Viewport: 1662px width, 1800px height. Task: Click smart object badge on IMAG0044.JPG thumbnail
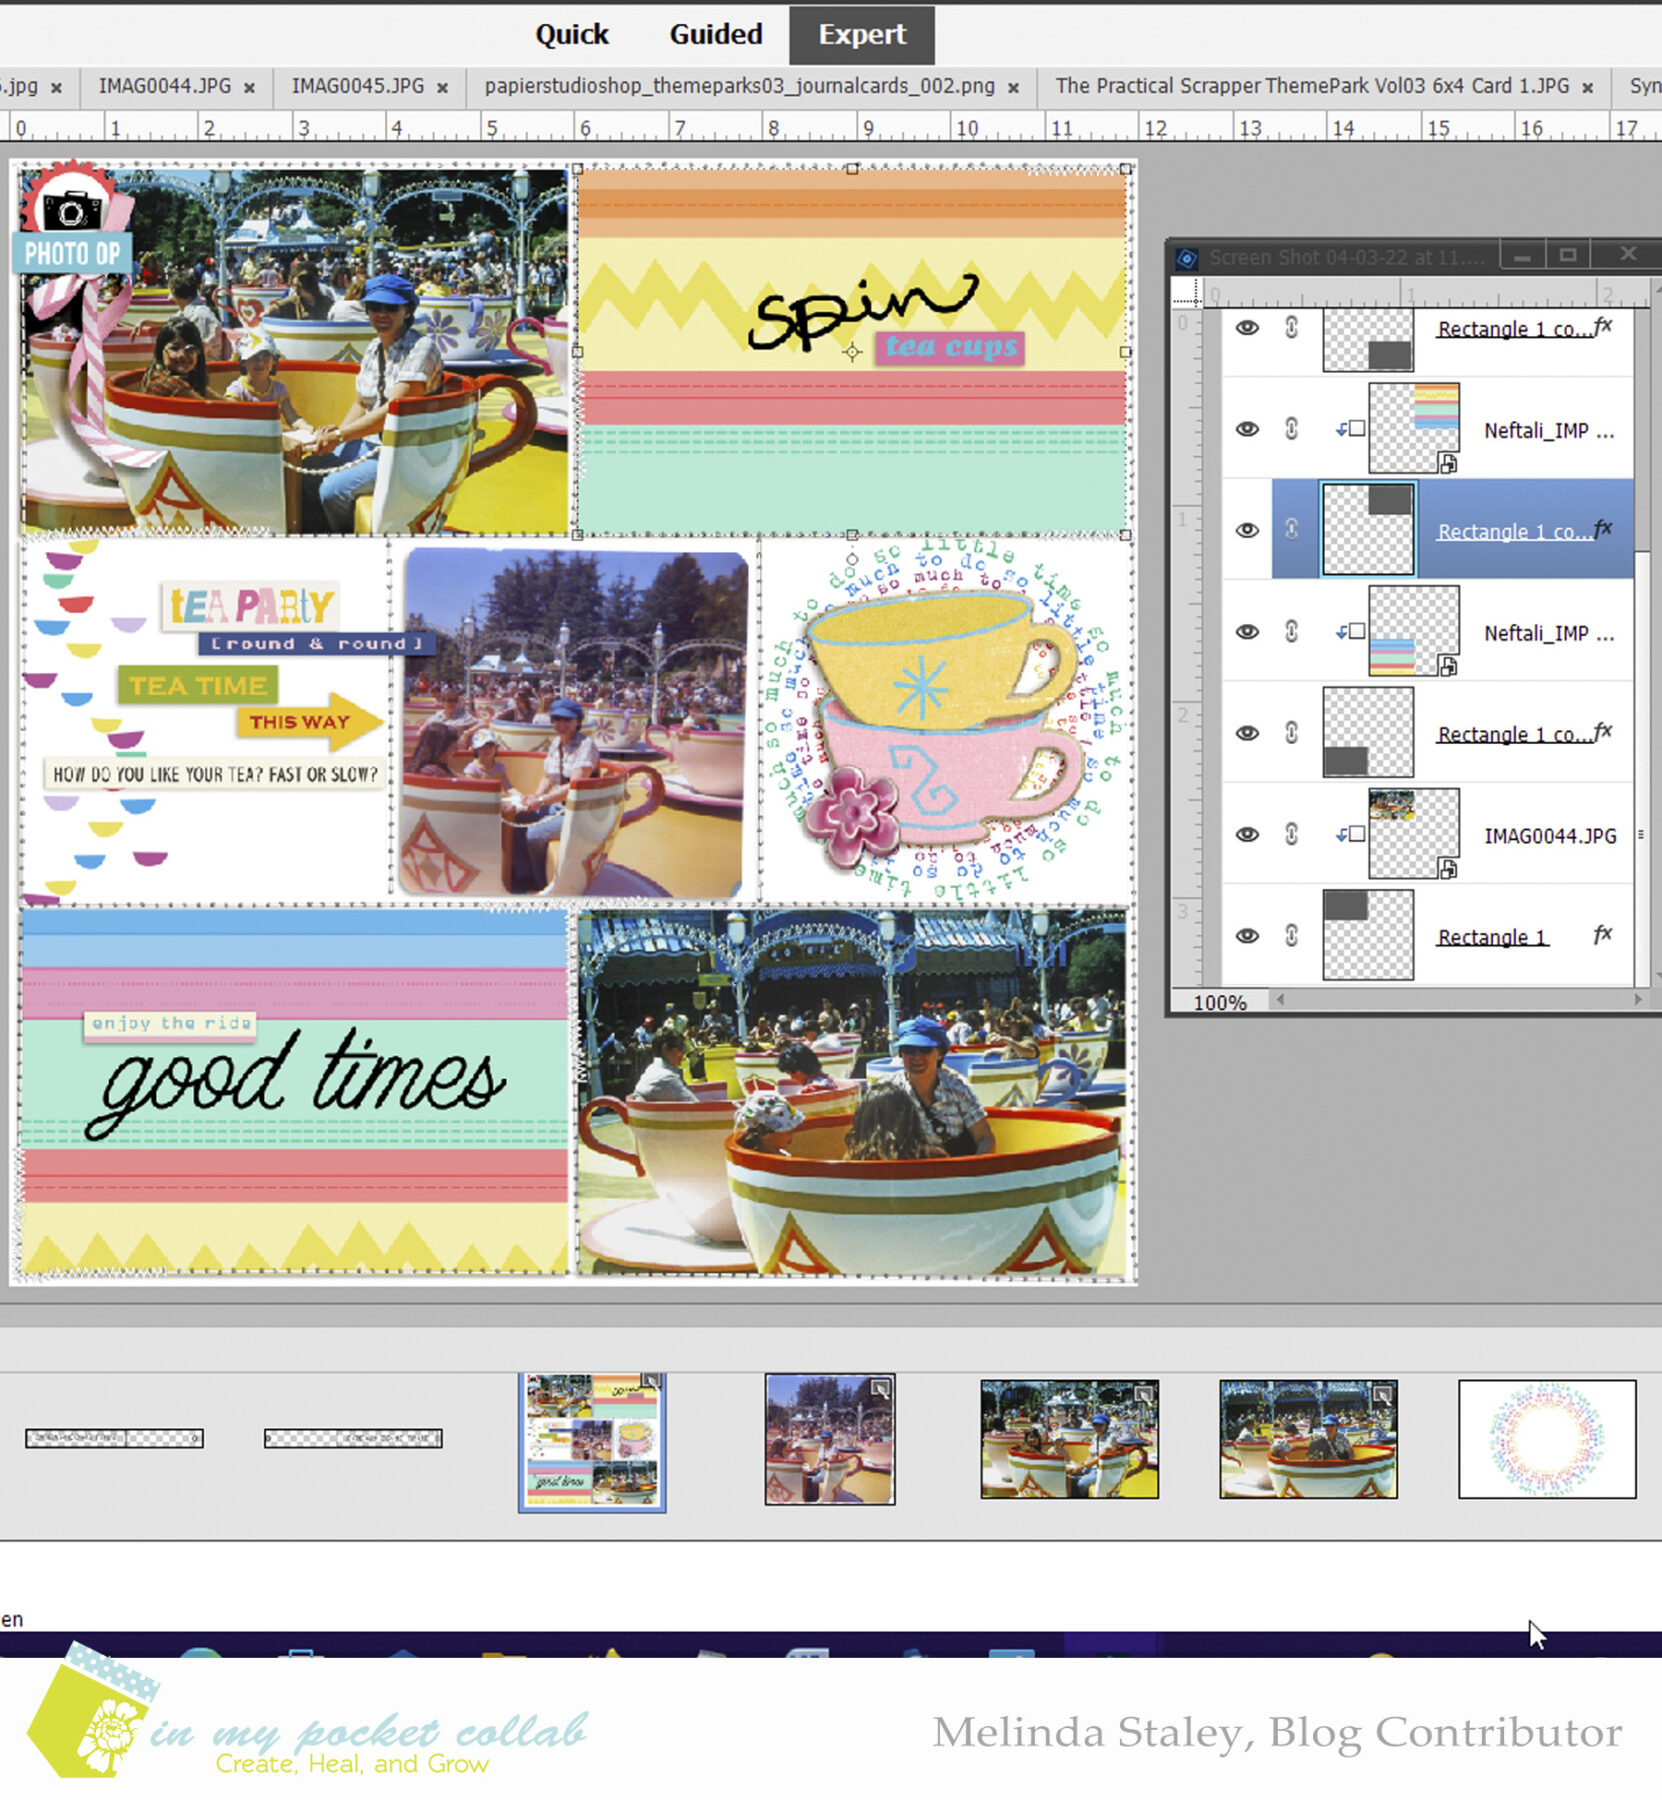1446,871
